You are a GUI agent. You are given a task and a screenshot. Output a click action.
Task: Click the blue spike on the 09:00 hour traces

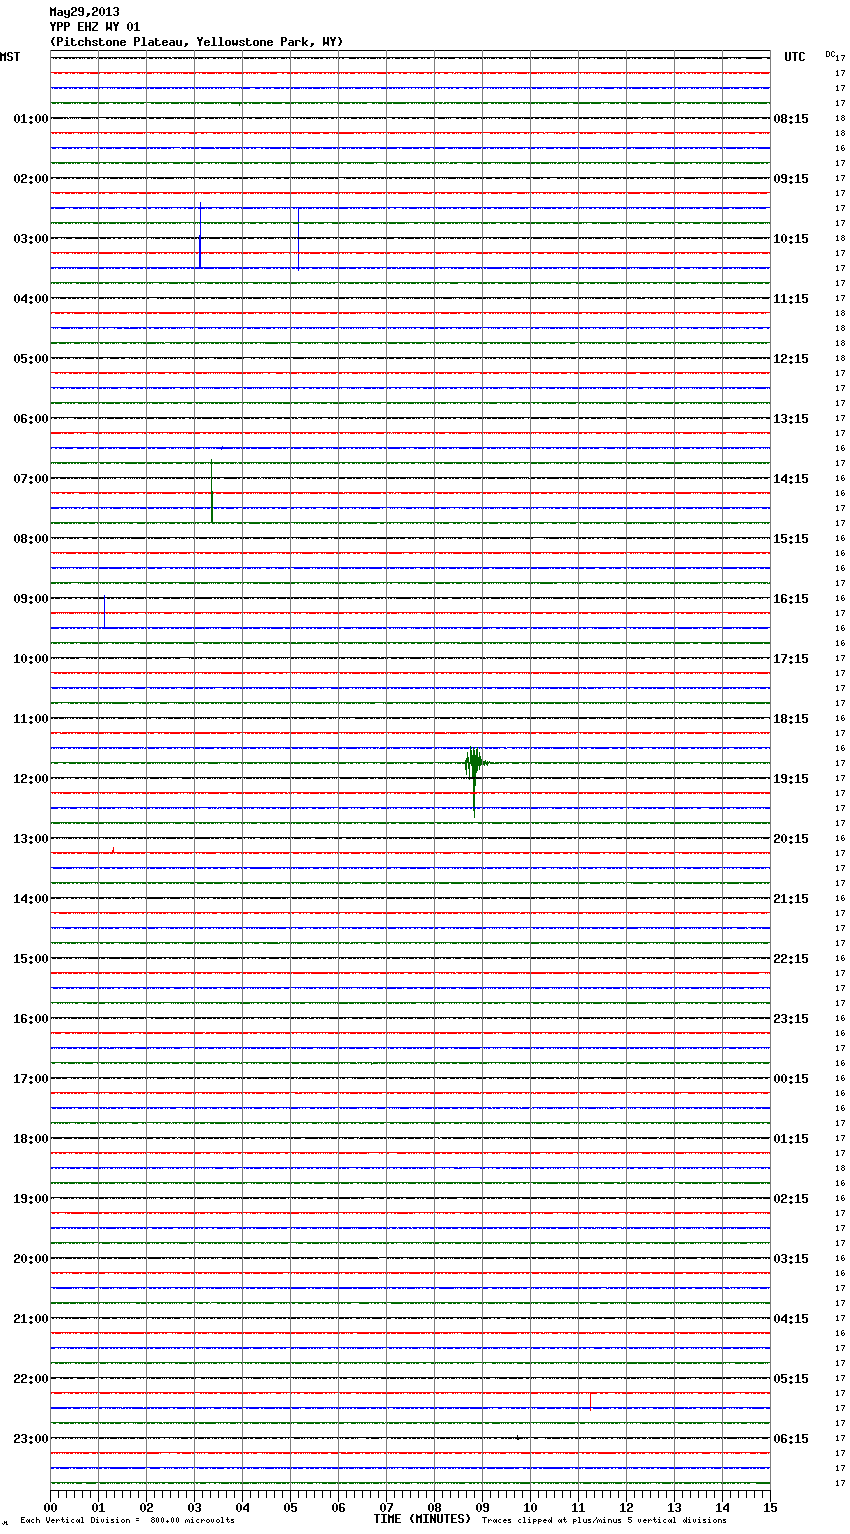tap(104, 612)
